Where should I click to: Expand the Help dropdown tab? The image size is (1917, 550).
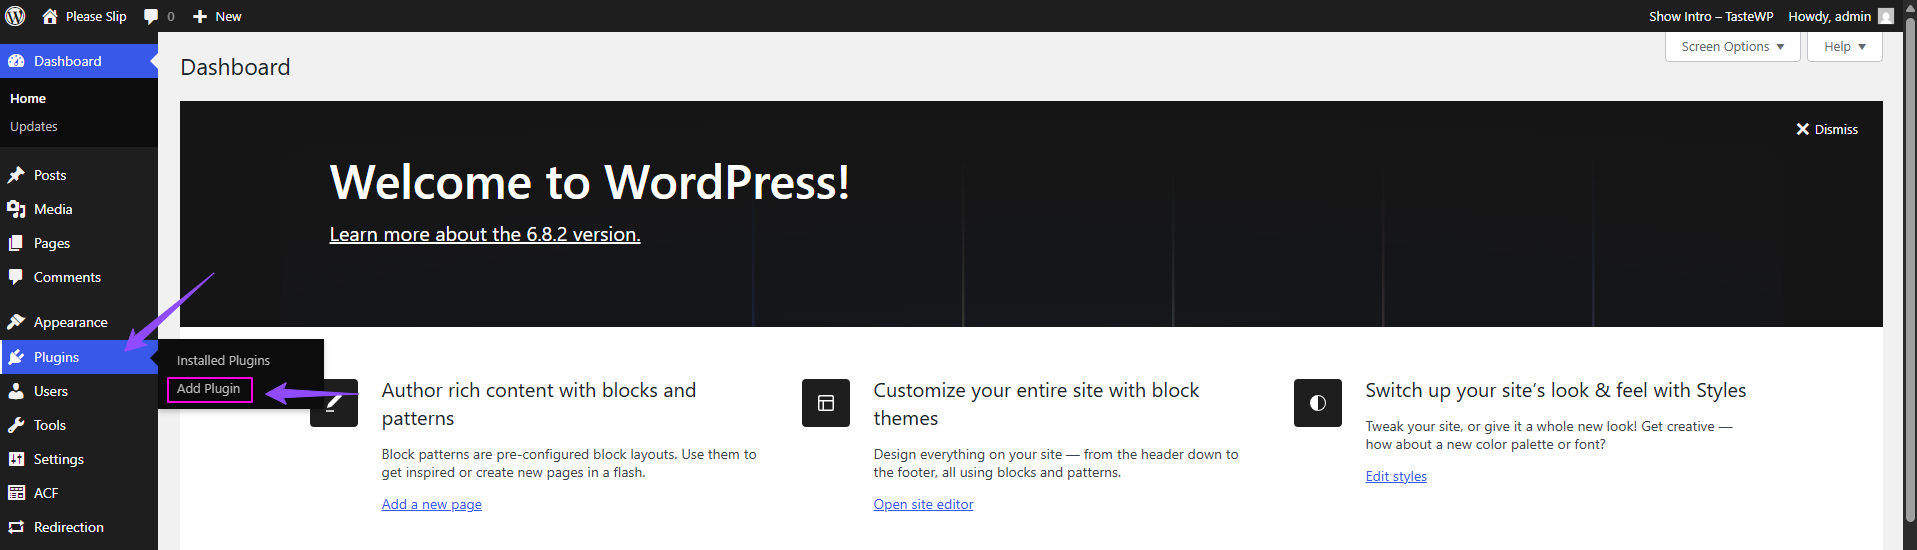point(1844,46)
